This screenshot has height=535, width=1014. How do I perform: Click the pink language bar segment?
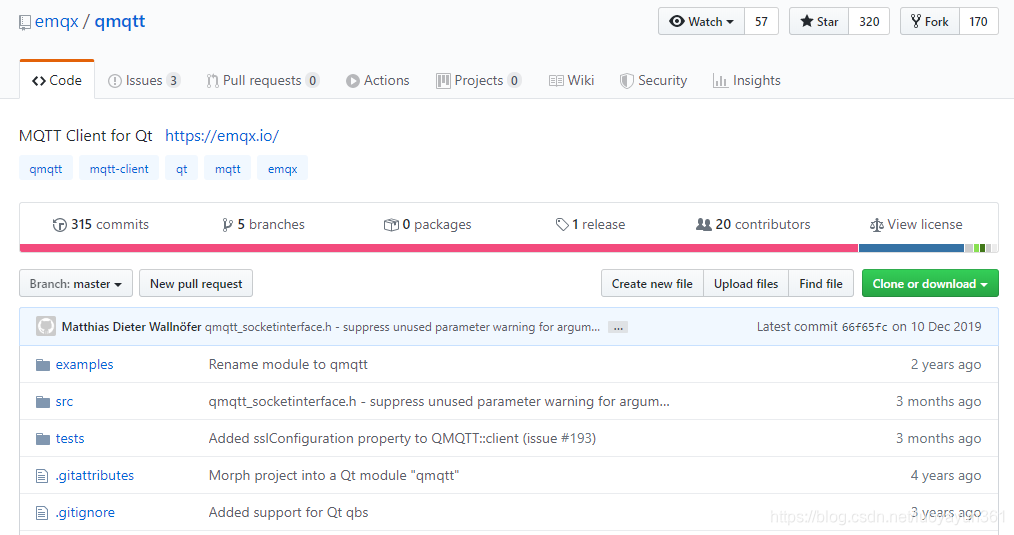(x=438, y=248)
